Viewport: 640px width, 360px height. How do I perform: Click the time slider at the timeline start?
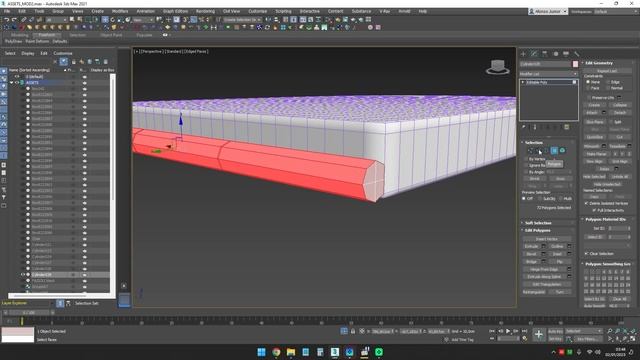(29, 313)
